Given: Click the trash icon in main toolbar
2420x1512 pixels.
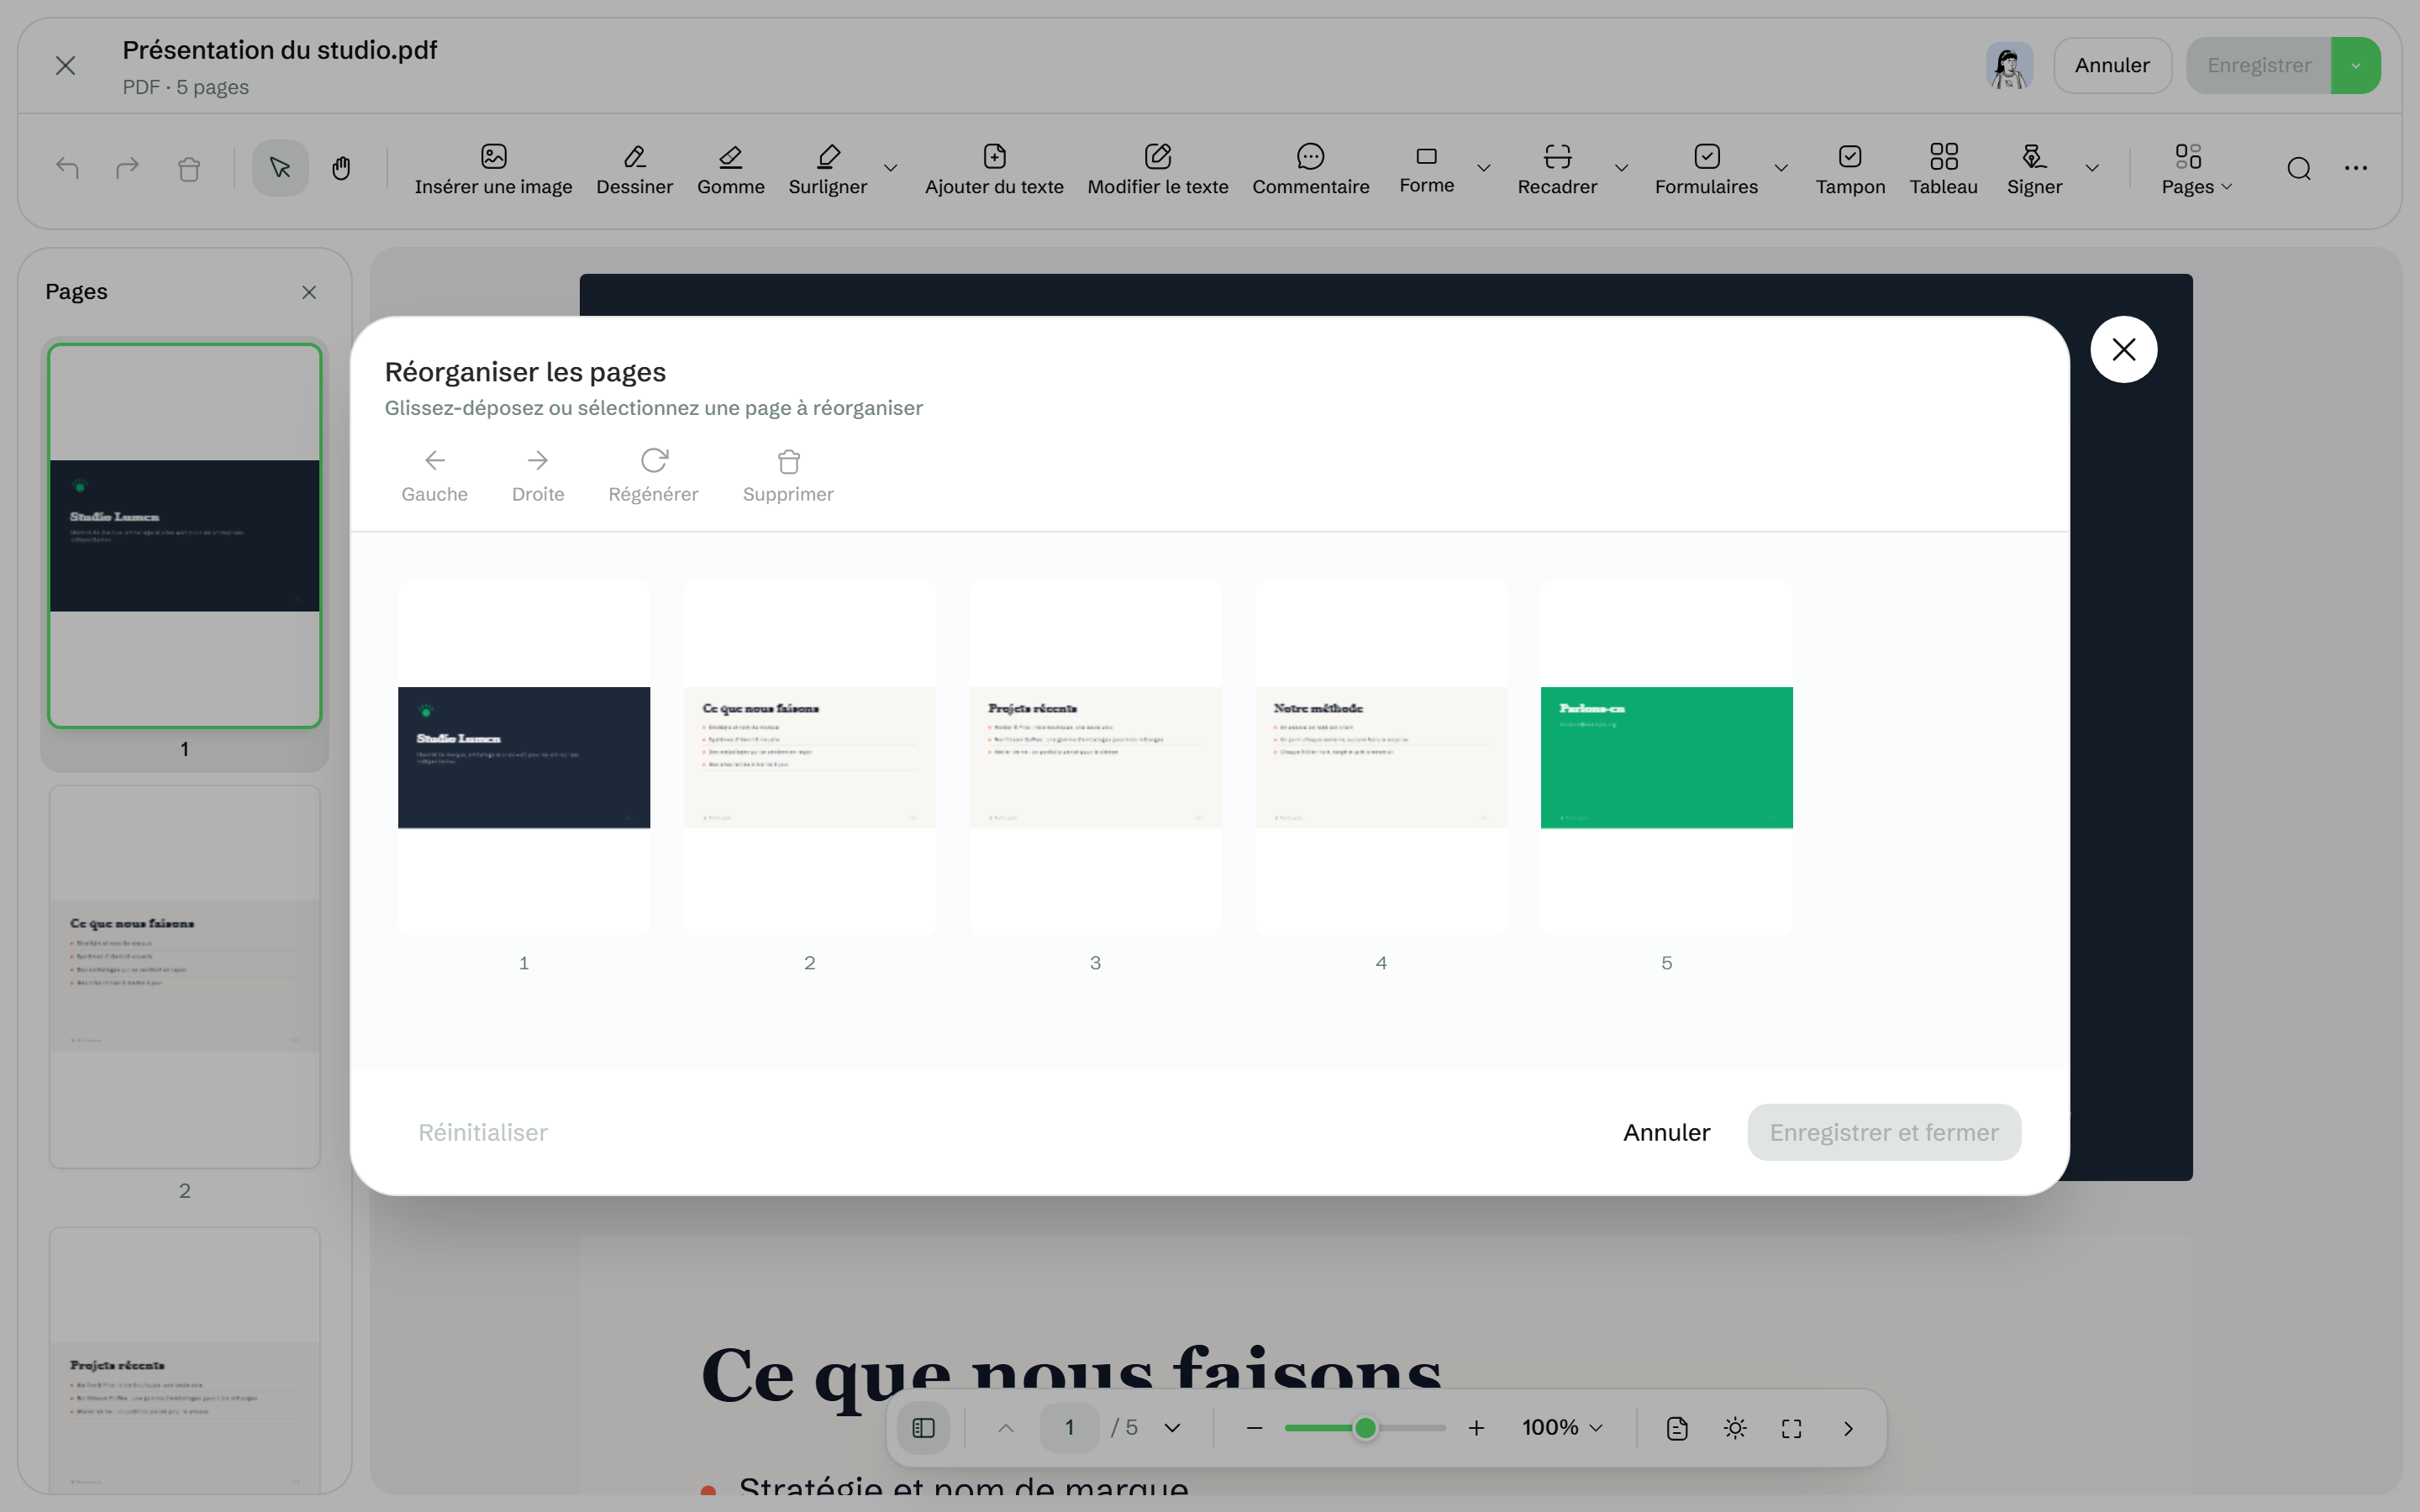Looking at the screenshot, I should pyautogui.click(x=189, y=168).
